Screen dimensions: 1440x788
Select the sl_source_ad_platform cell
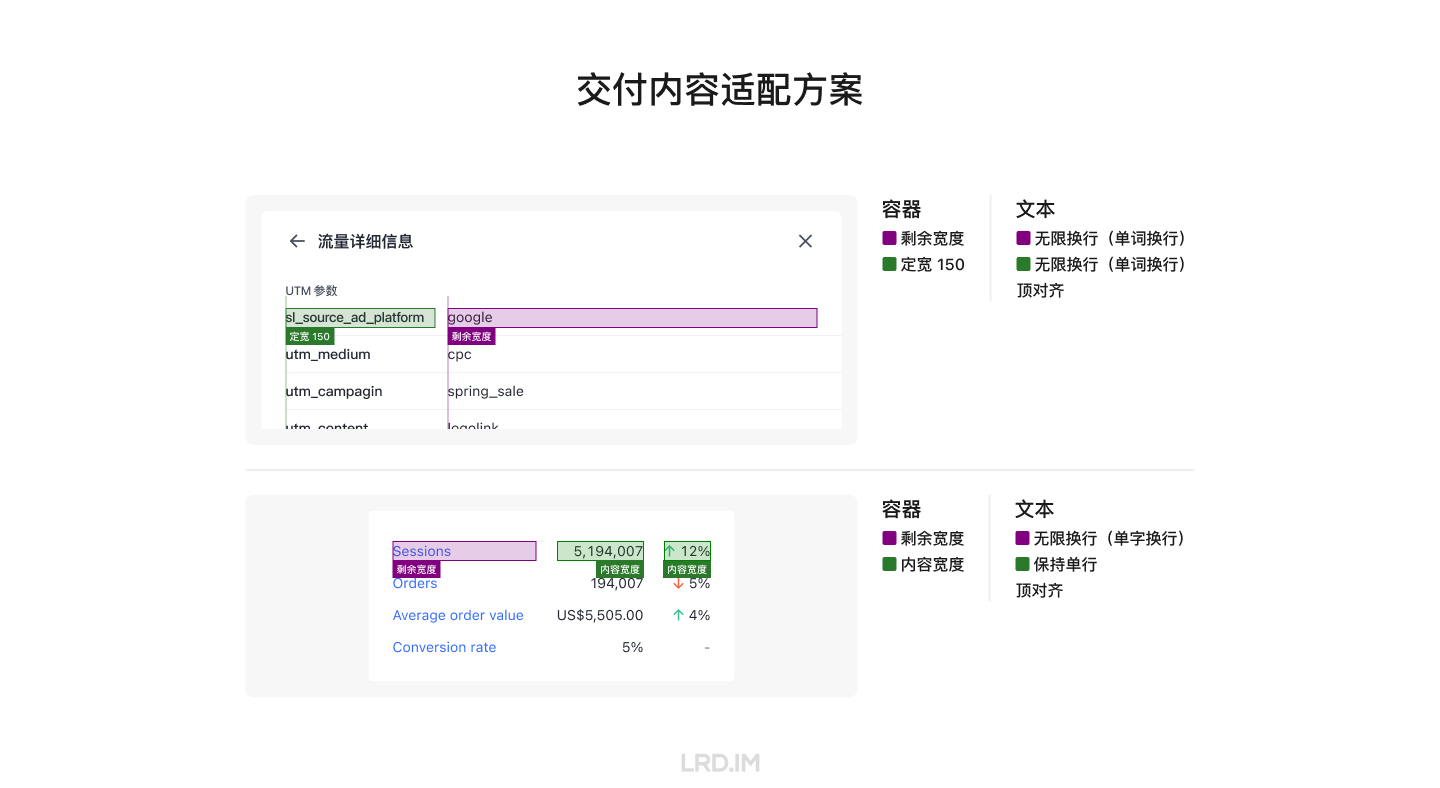360,318
